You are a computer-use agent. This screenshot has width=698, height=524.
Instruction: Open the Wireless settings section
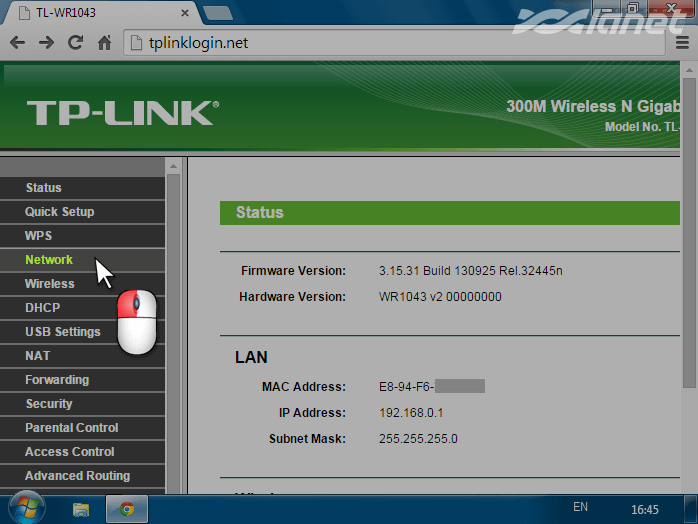pos(50,284)
